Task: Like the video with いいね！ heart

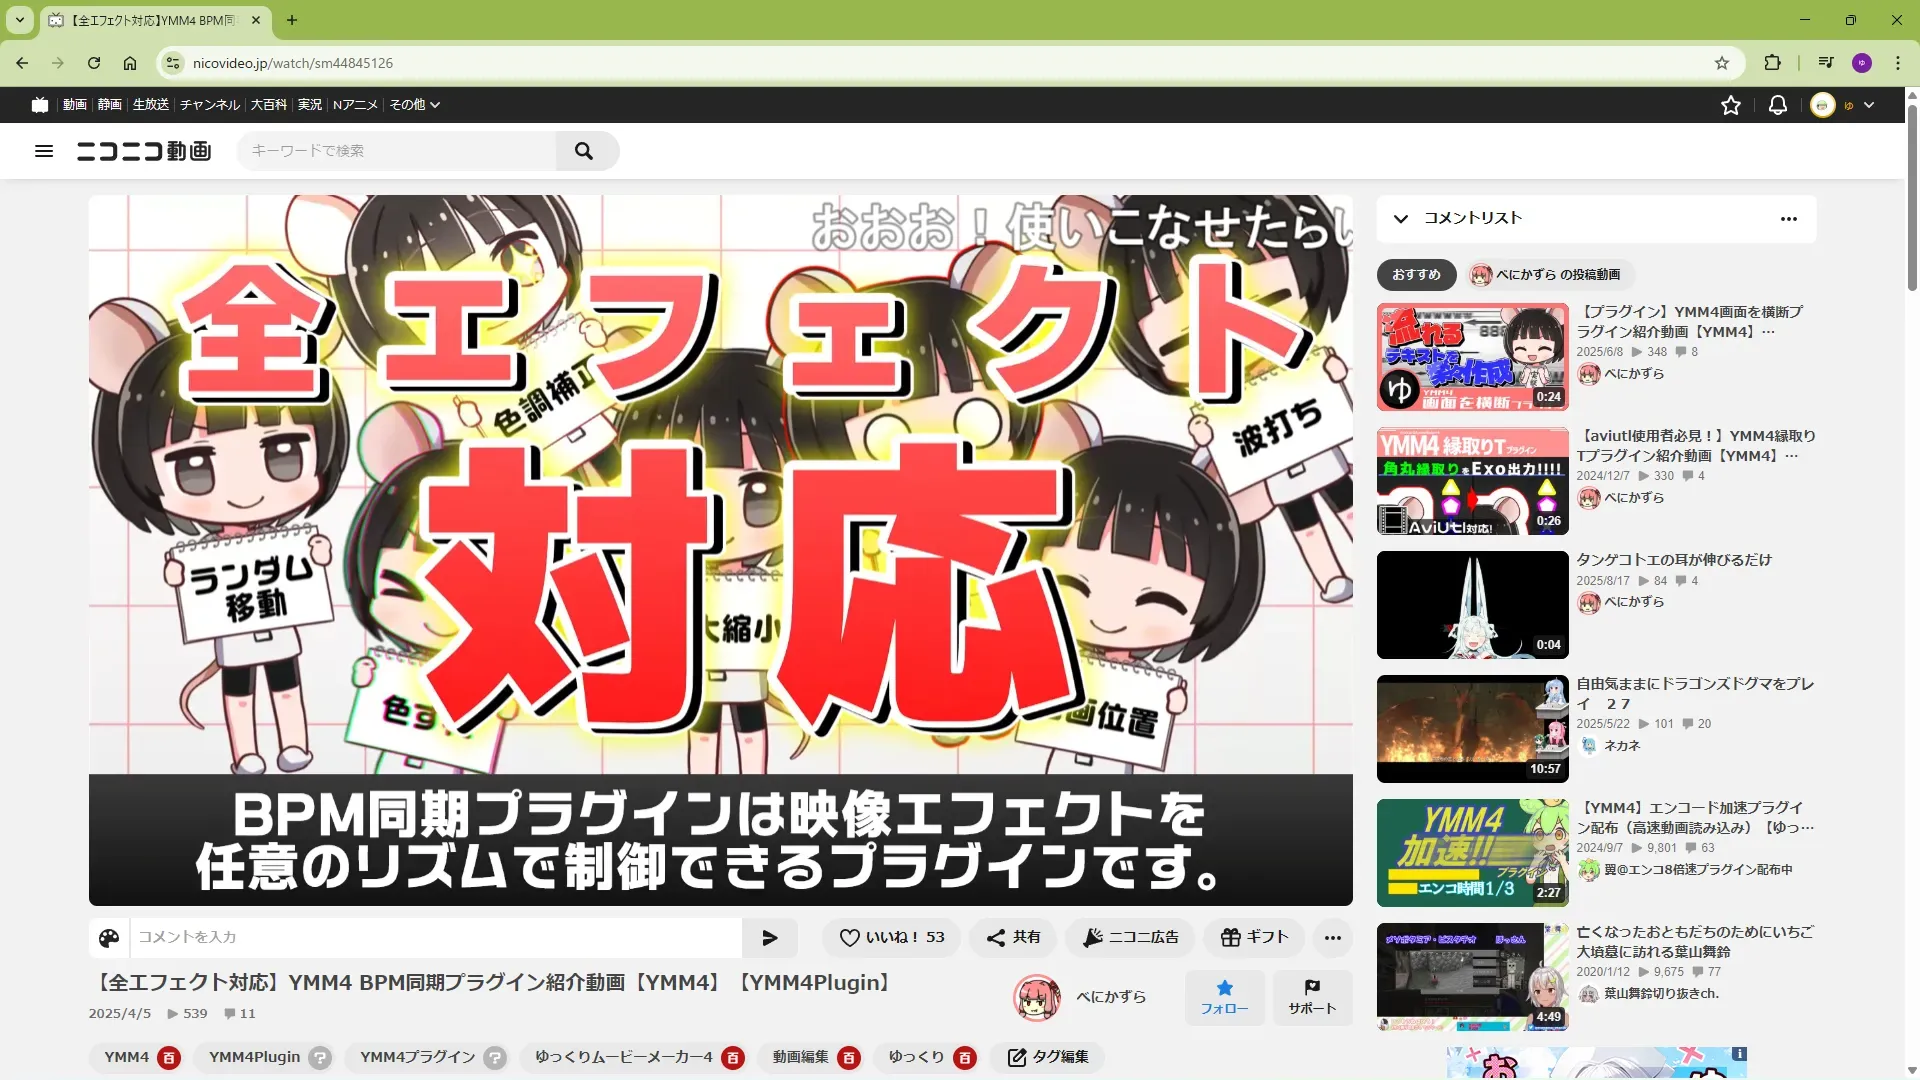Action: coord(891,937)
